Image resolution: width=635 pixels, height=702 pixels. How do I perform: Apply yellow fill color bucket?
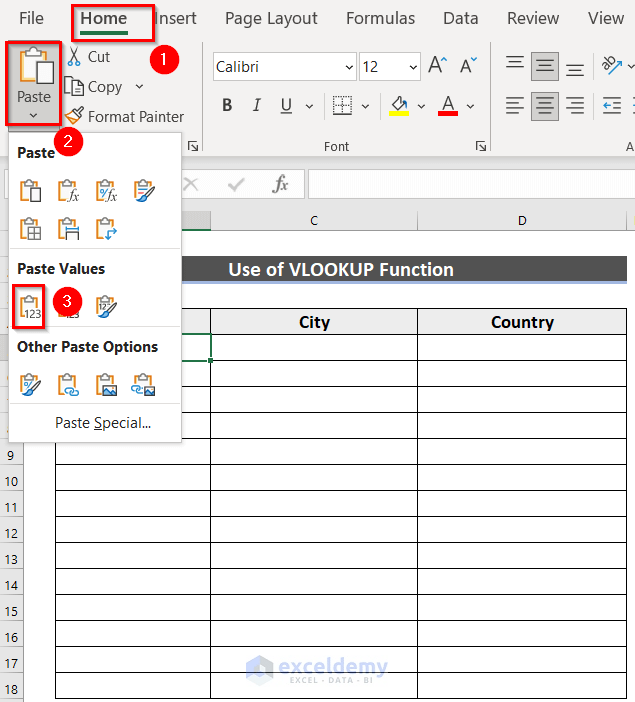click(399, 106)
